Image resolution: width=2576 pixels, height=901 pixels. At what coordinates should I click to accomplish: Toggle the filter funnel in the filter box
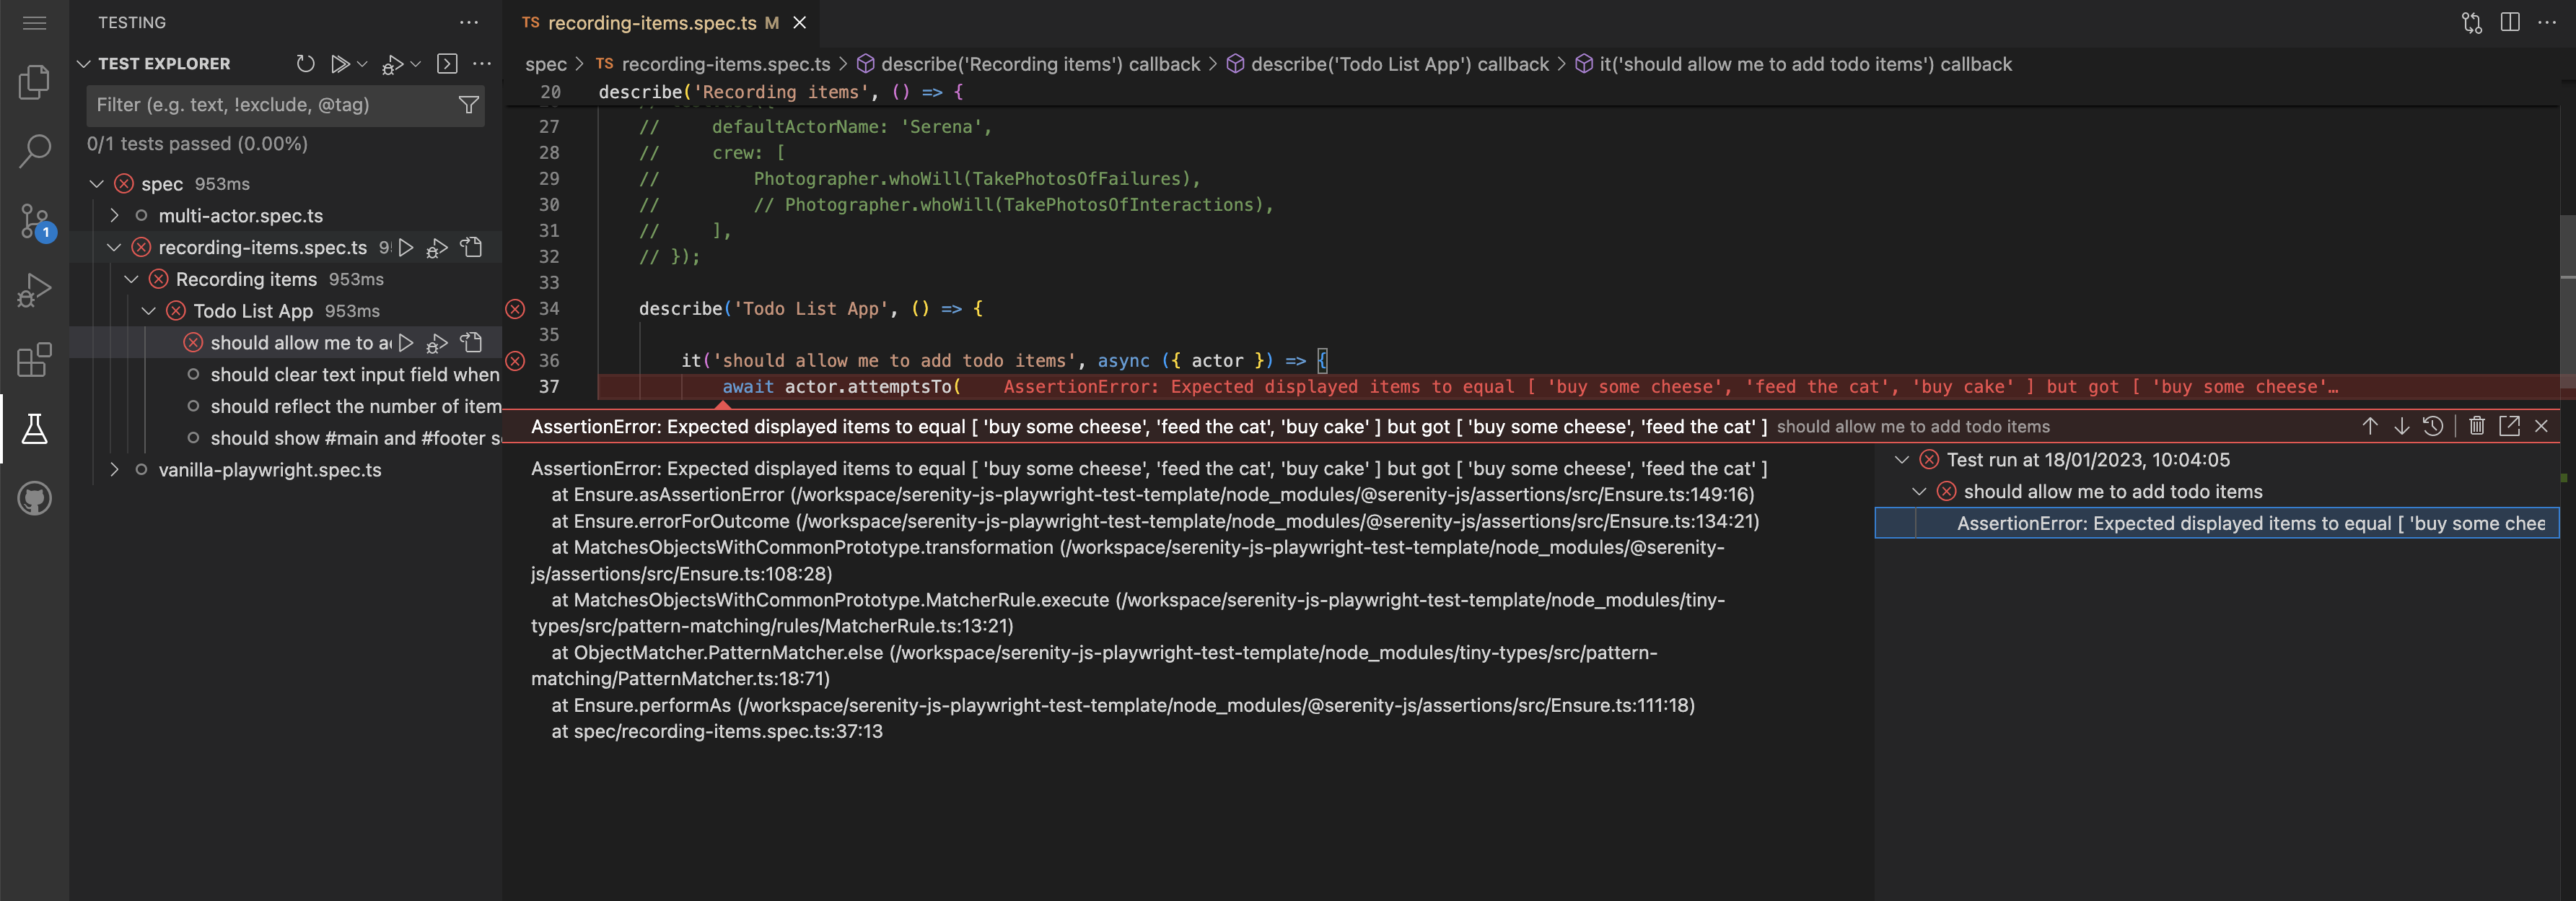468,105
